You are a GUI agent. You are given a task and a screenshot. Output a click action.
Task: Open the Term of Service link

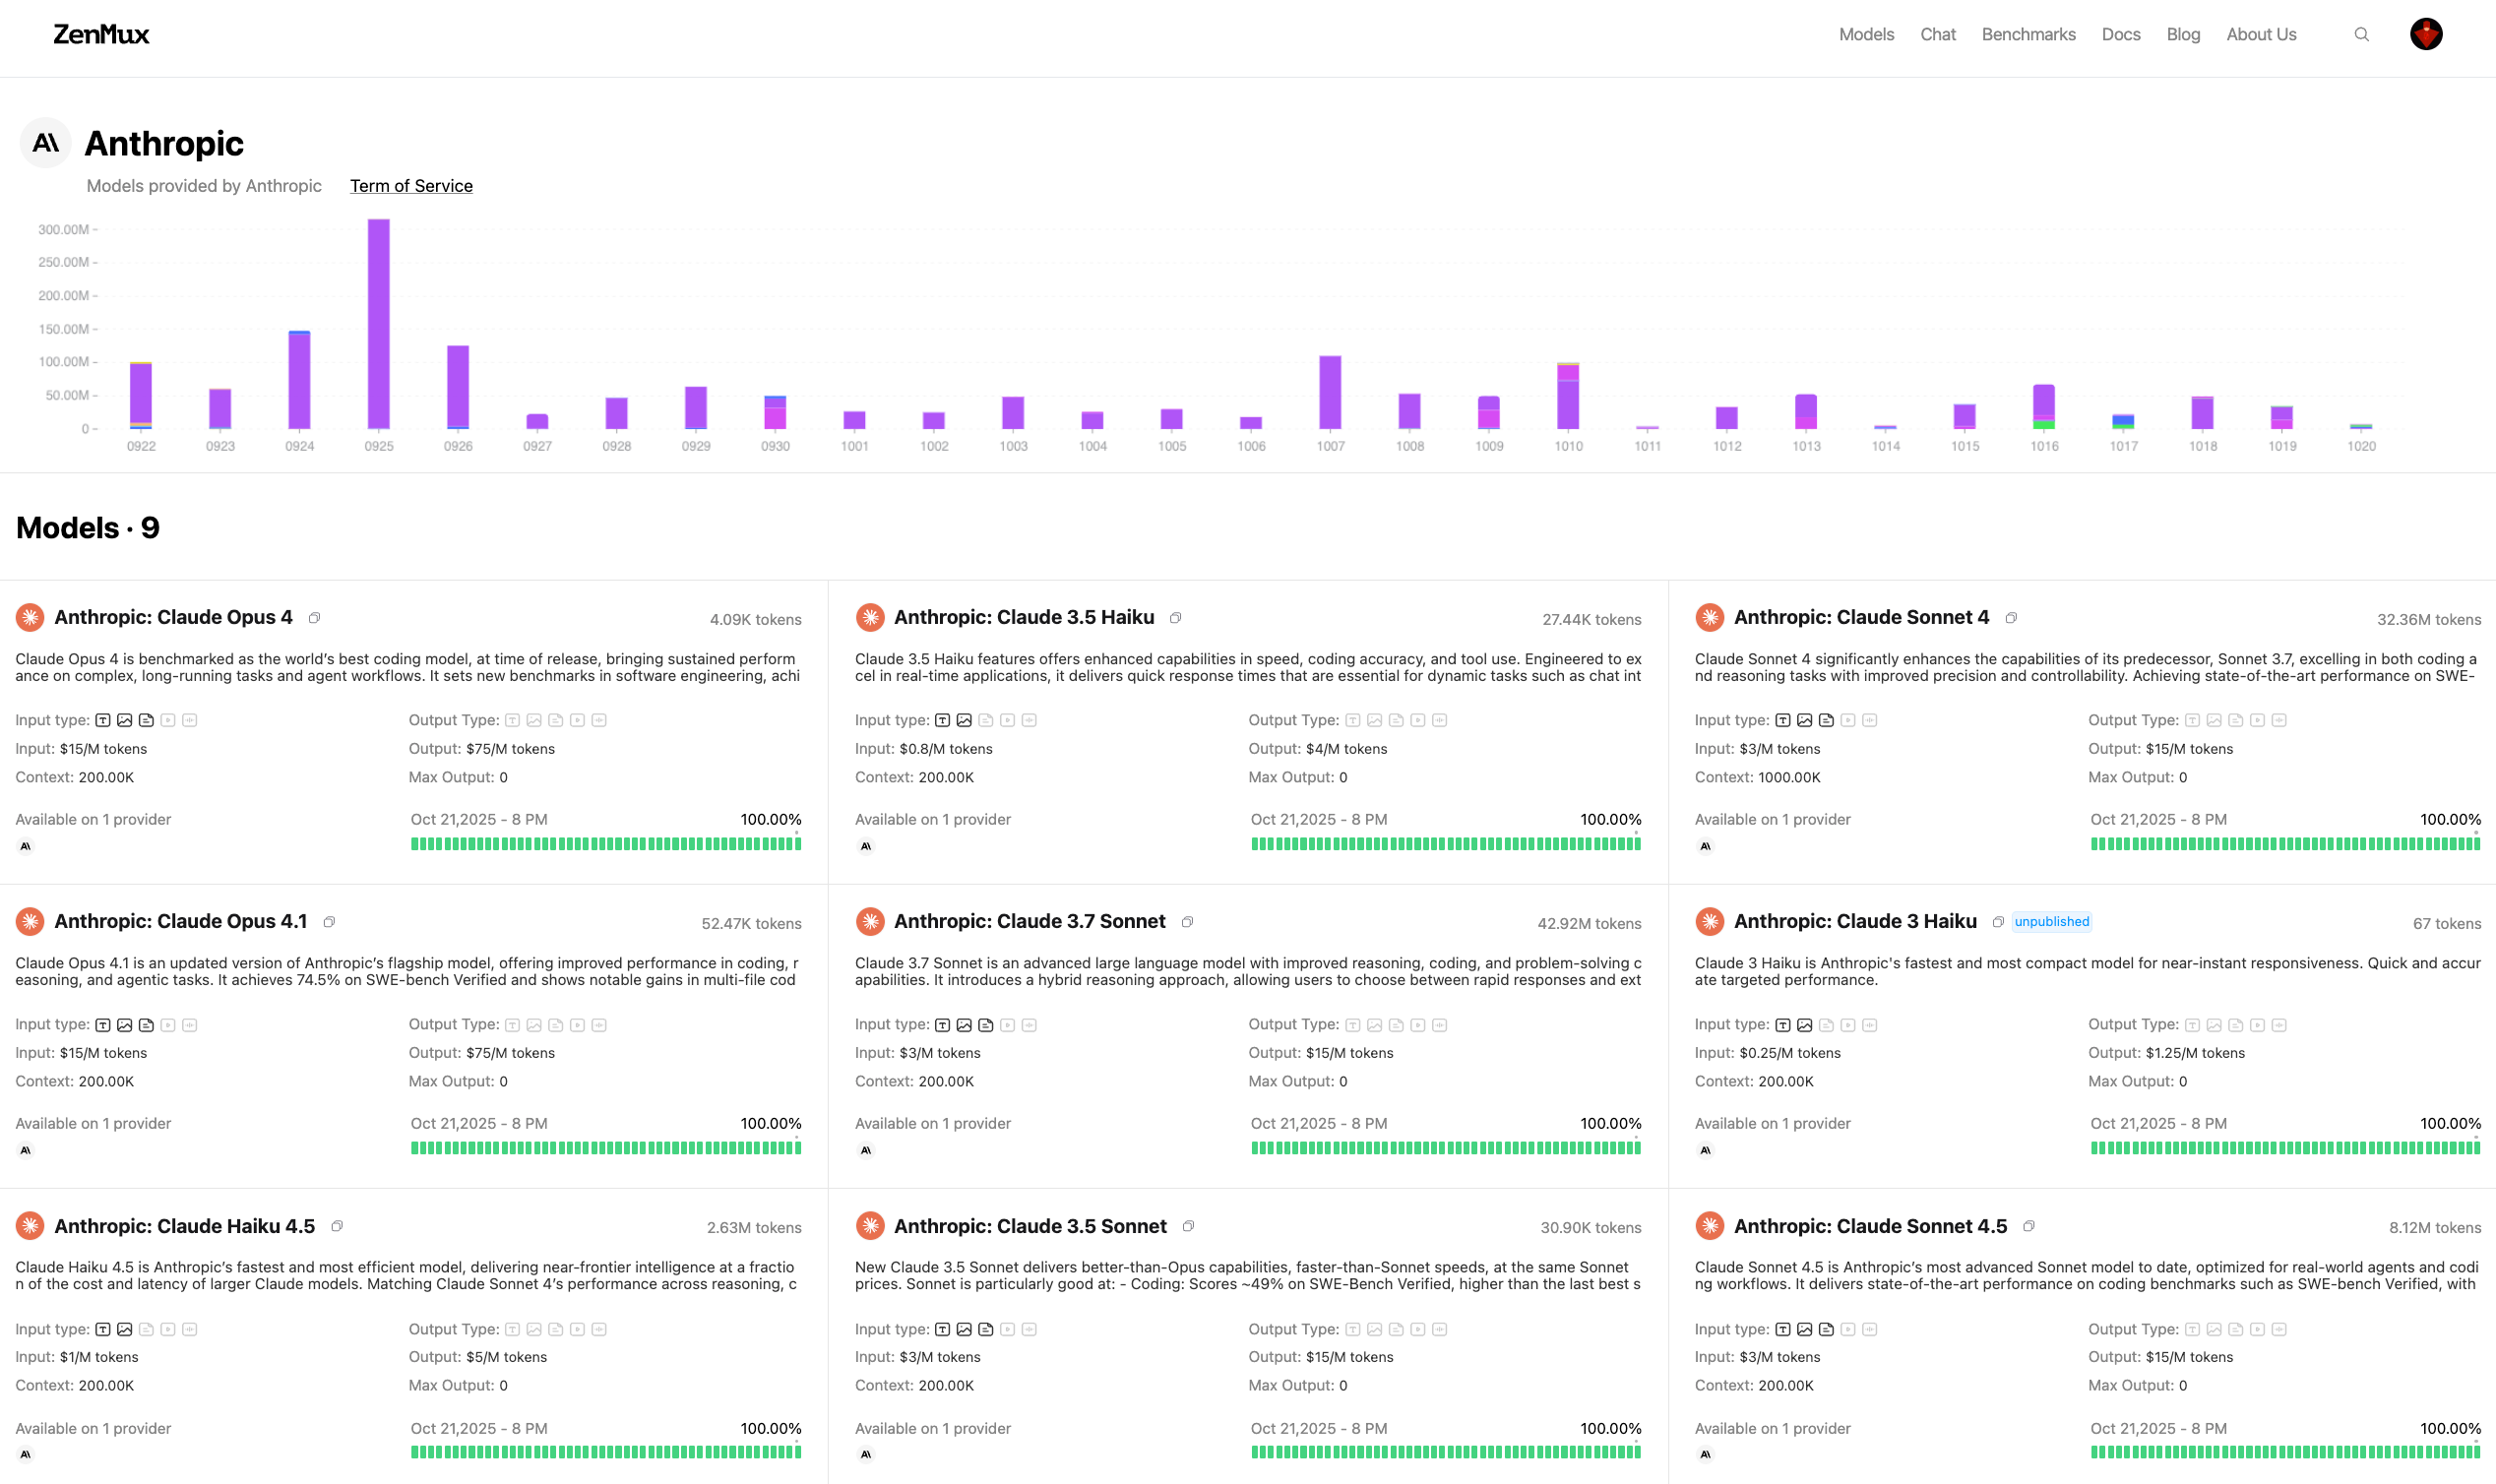[411, 186]
